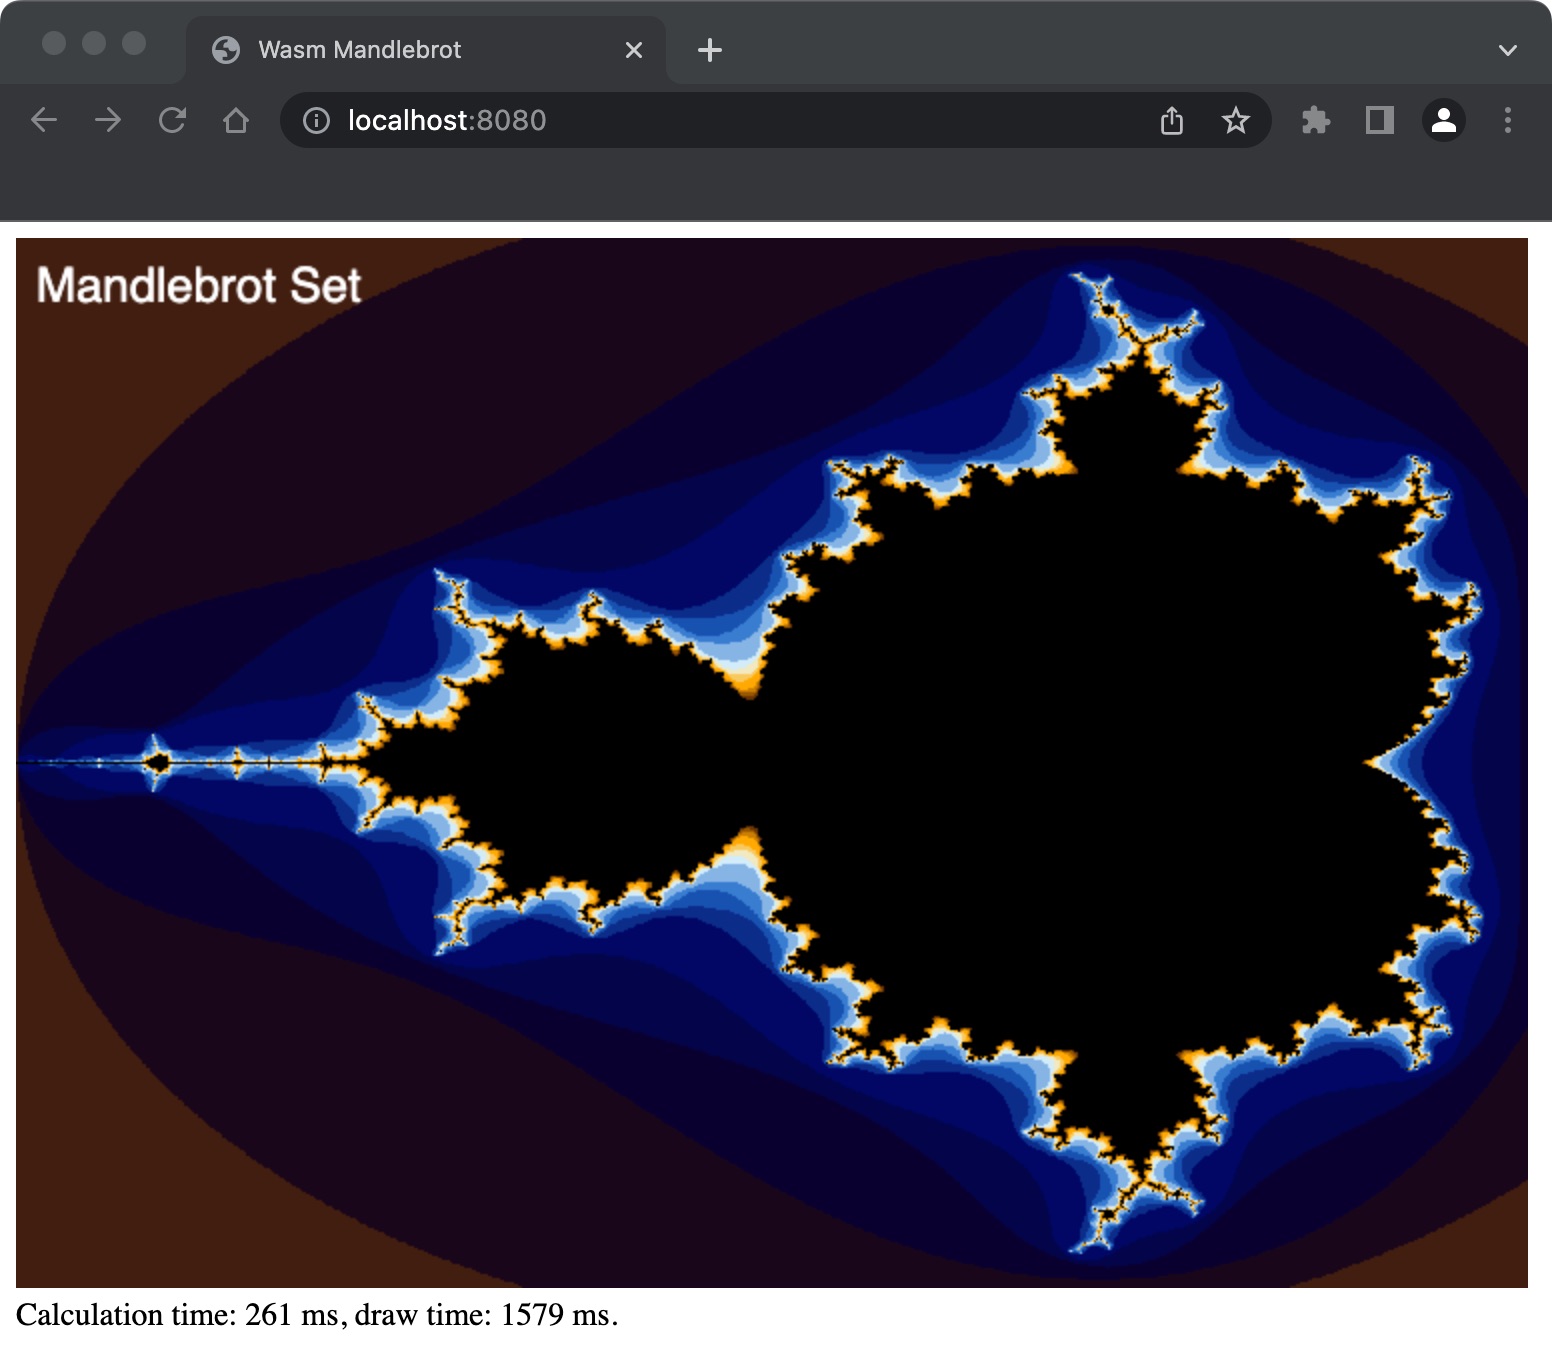Bookmark this tab with the star
The height and width of the screenshot is (1372, 1552).
[x=1236, y=121]
